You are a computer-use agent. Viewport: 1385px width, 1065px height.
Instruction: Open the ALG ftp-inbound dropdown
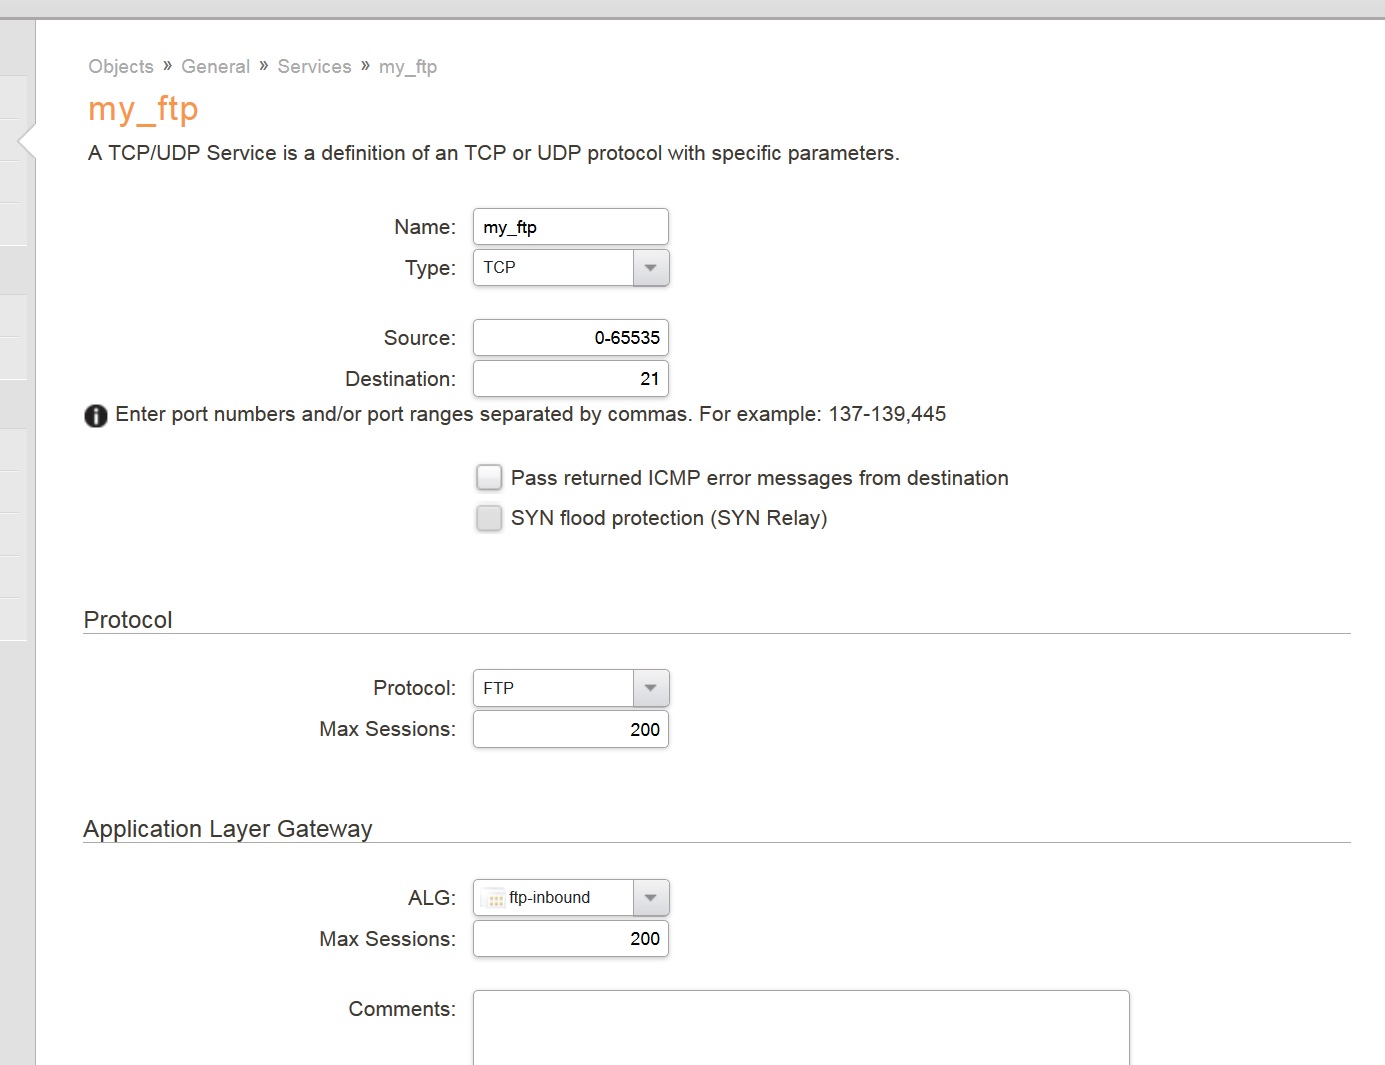point(651,898)
